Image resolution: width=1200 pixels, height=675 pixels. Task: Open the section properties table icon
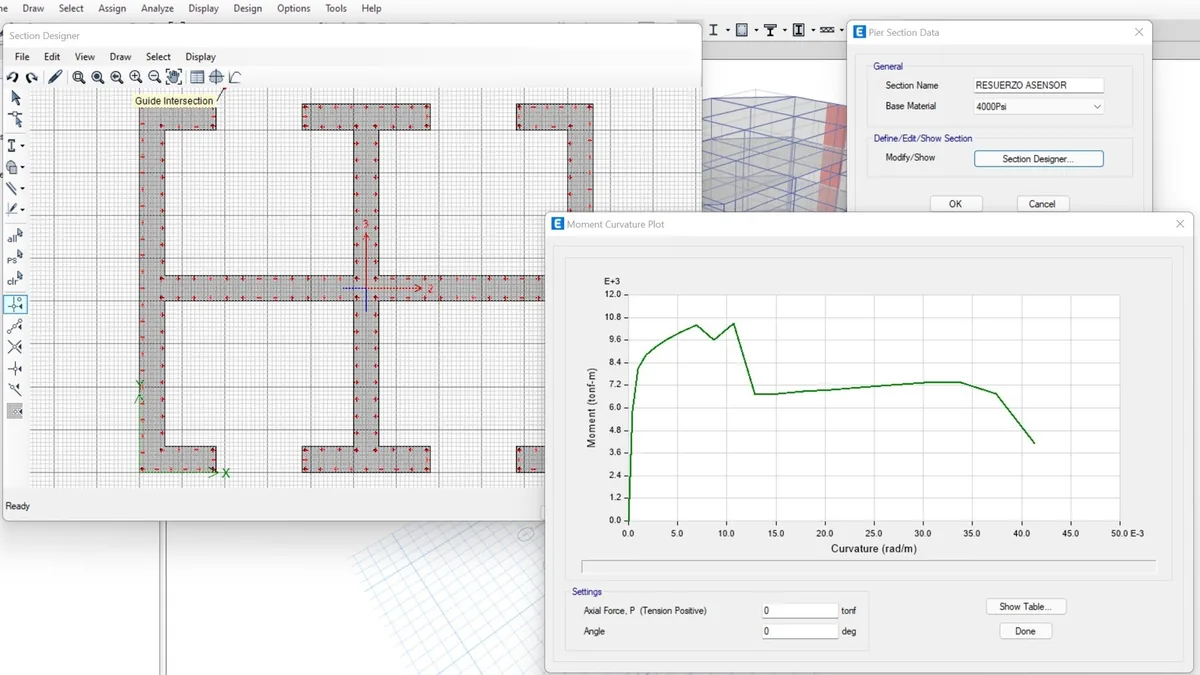click(x=197, y=77)
